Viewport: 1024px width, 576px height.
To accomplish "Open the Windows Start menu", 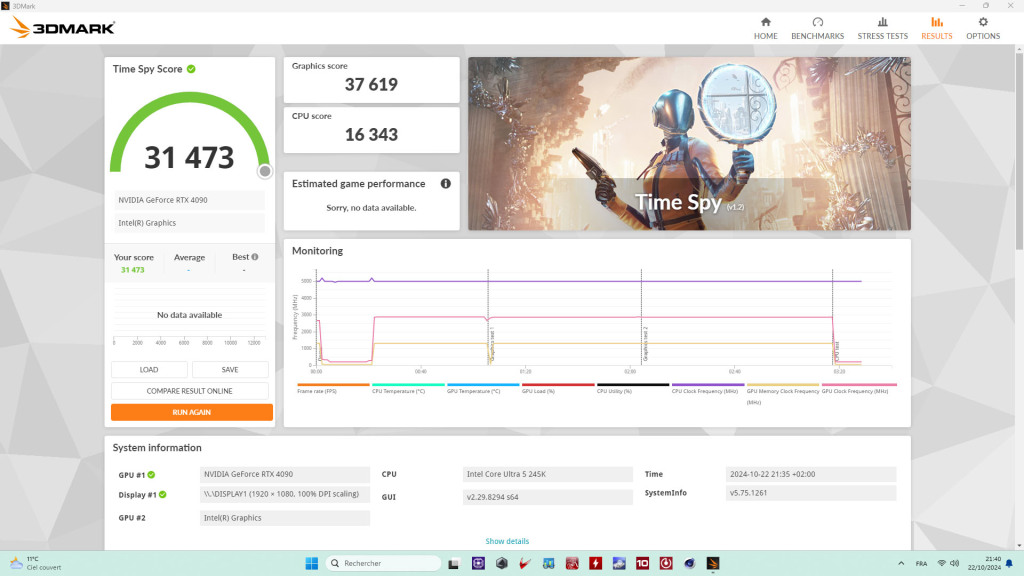I will click(x=312, y=563).
